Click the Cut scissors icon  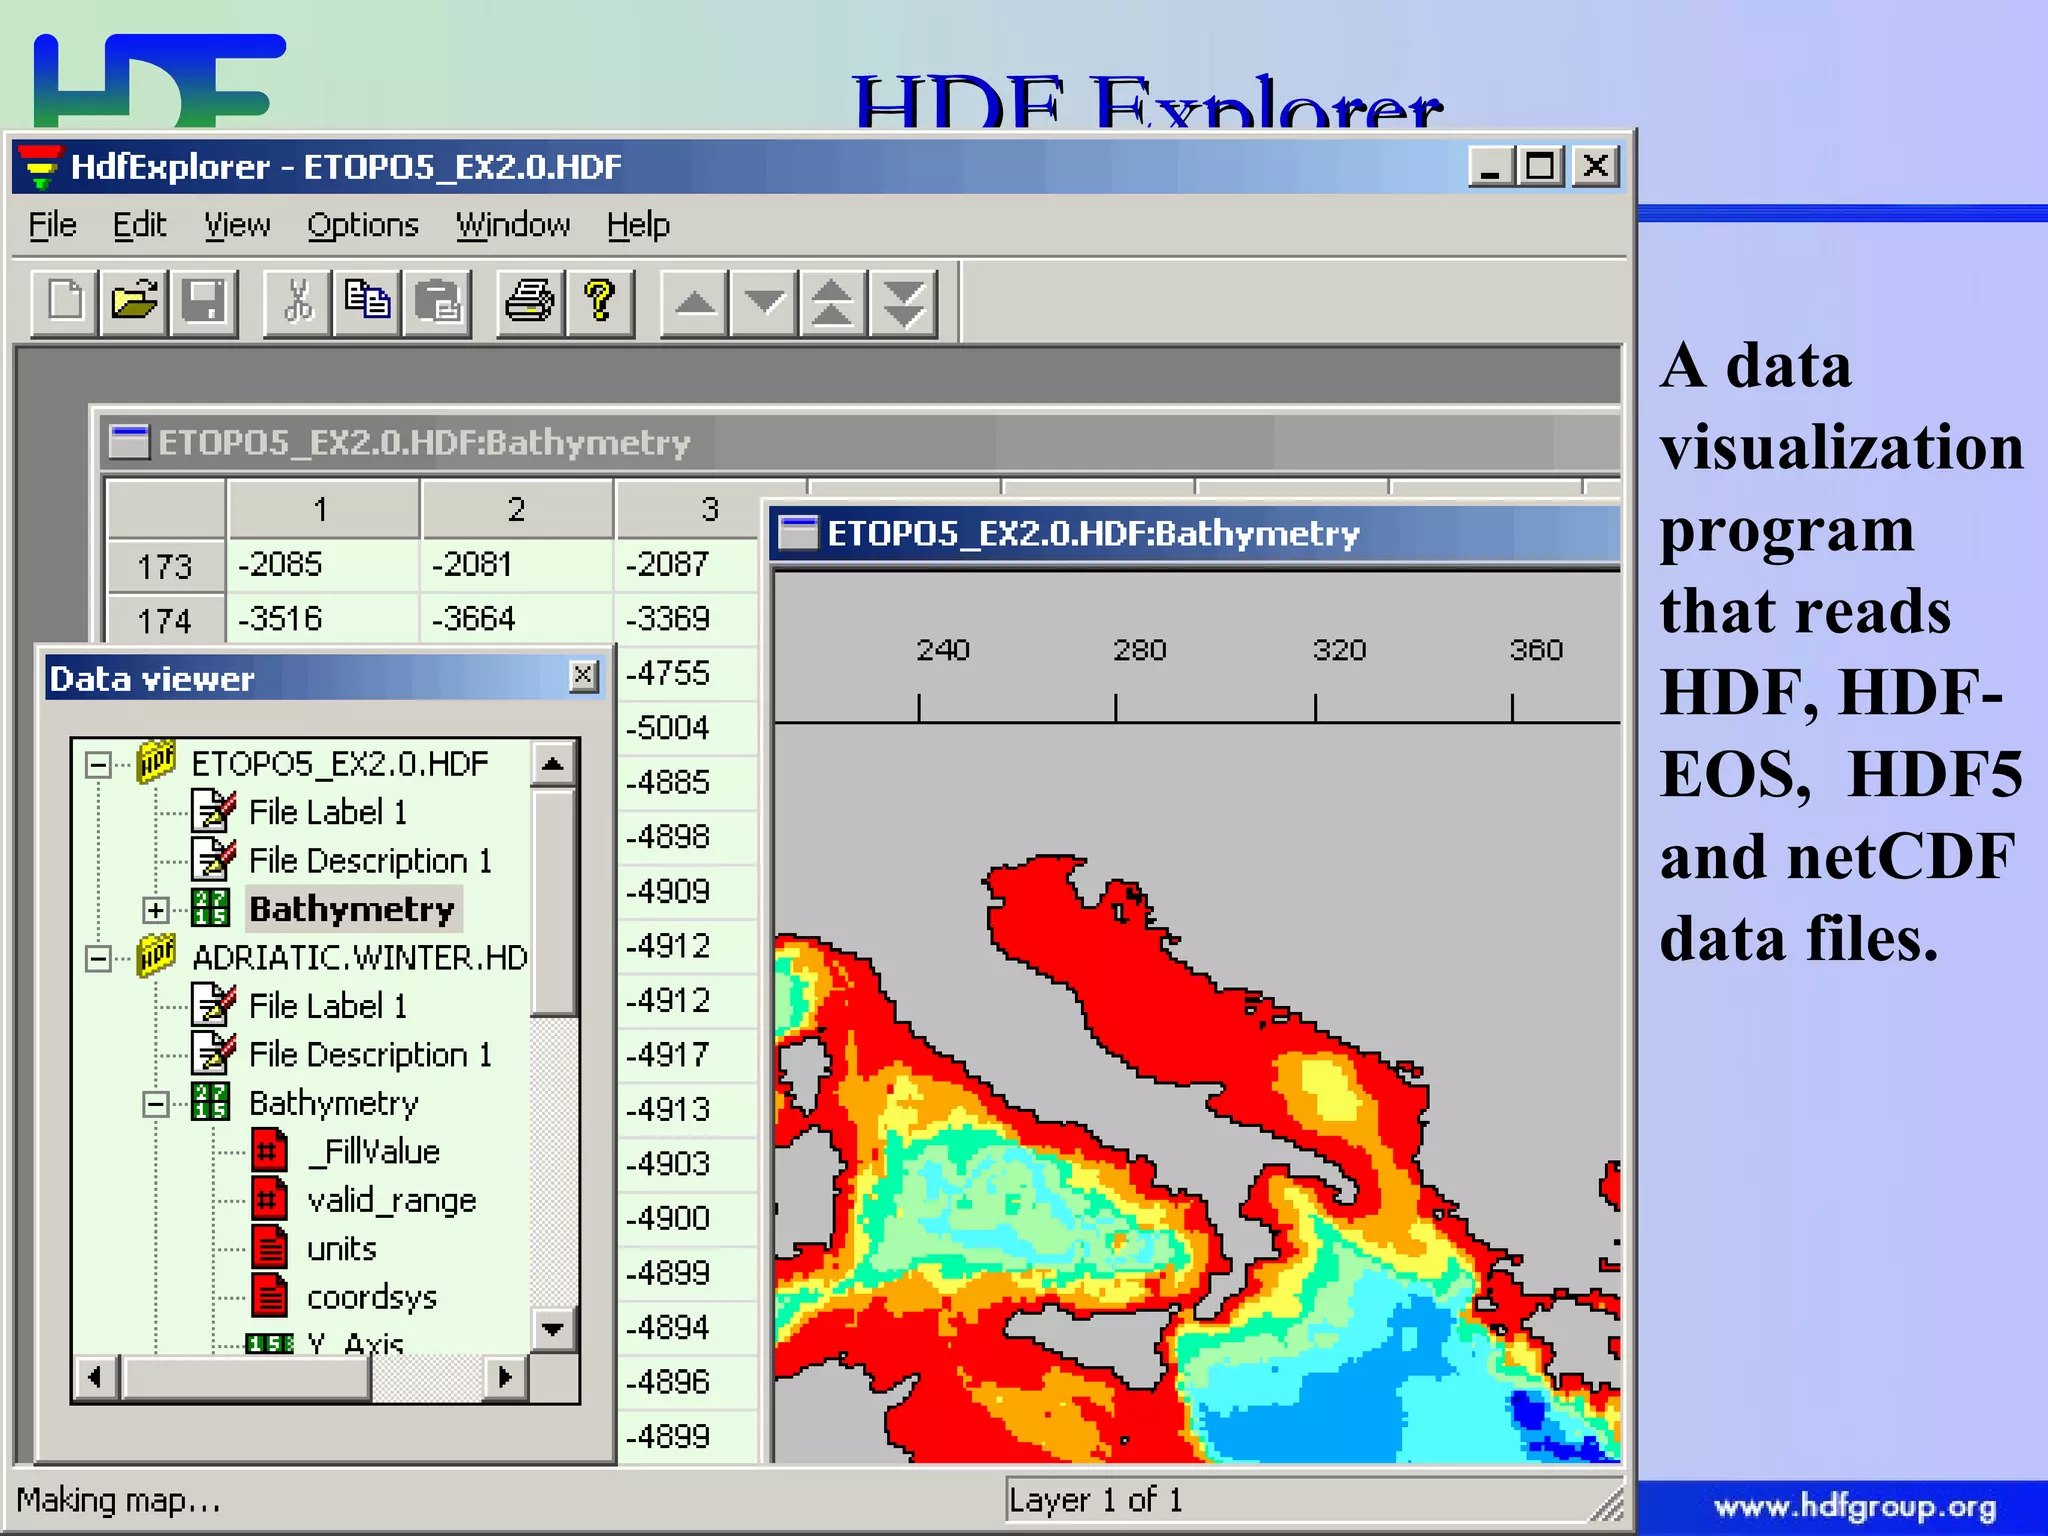point(297,302)
